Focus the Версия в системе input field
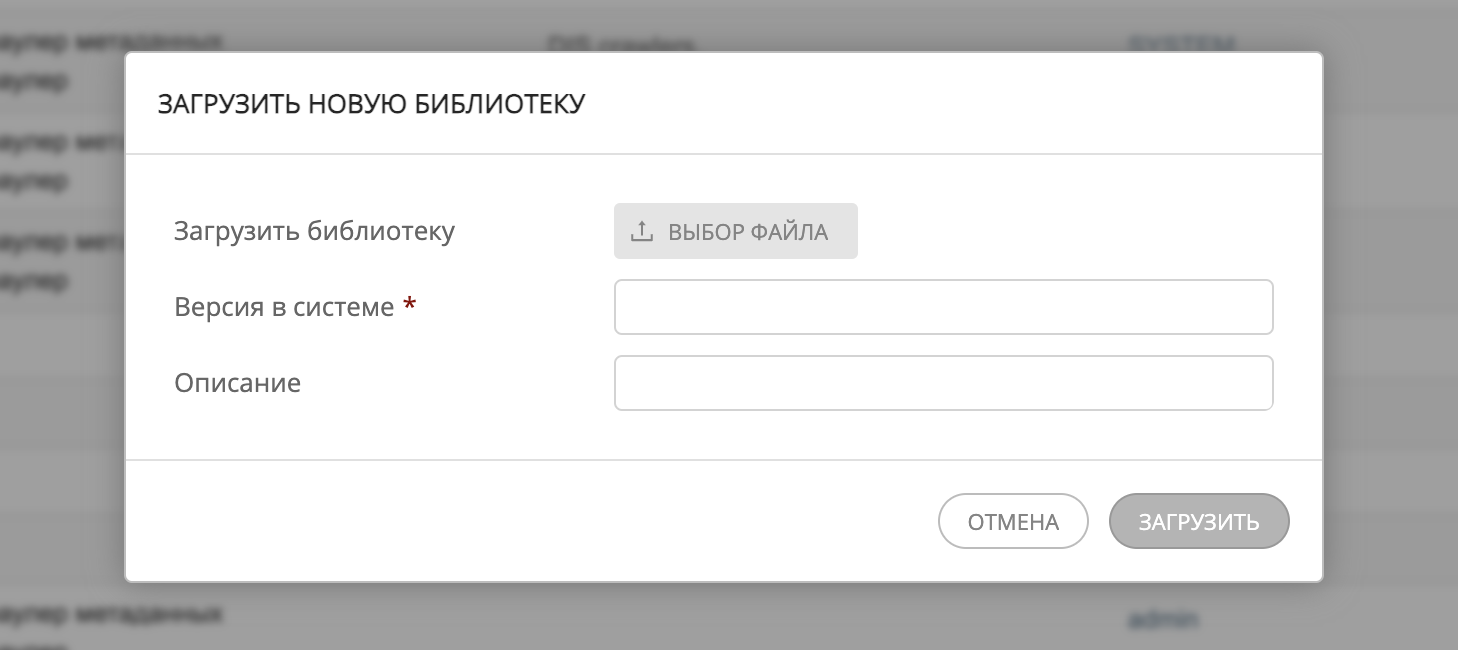The image size is (1458, 650). (943, 307)
